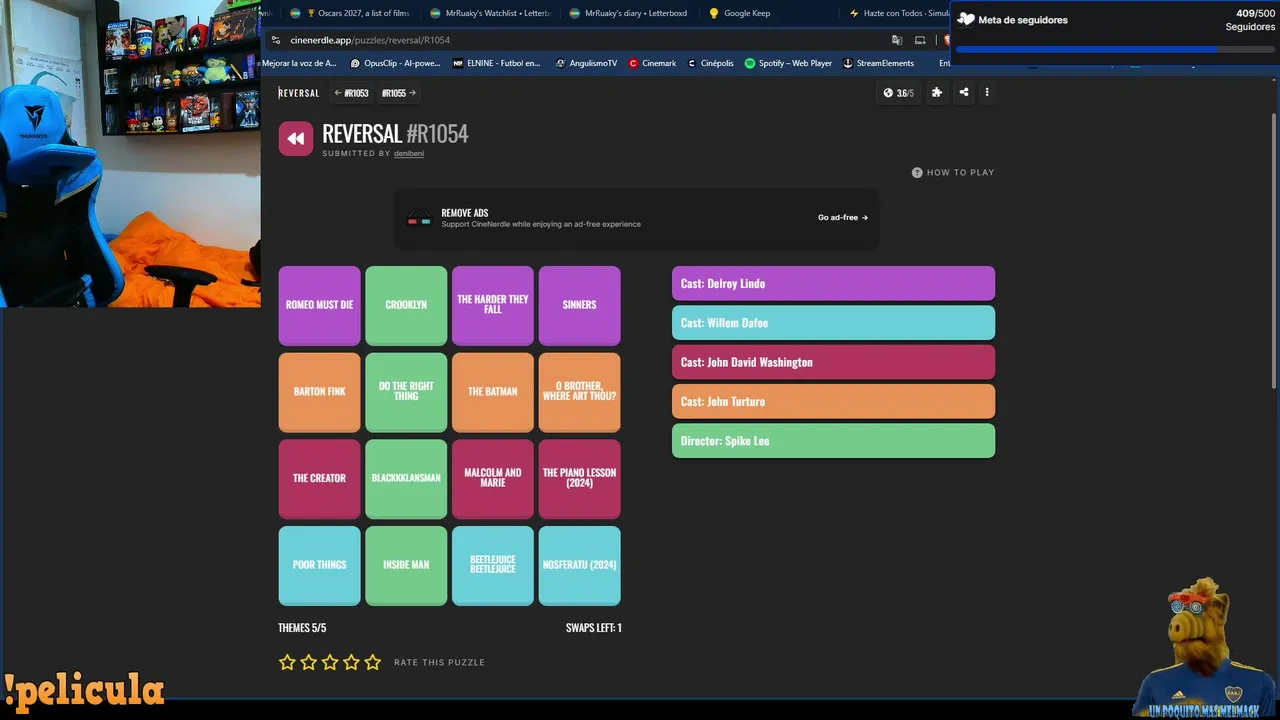Image resolution: width=1280 pixels, height=720 pixels.
Task: Rate the puzzle one star
Action: 288,662
